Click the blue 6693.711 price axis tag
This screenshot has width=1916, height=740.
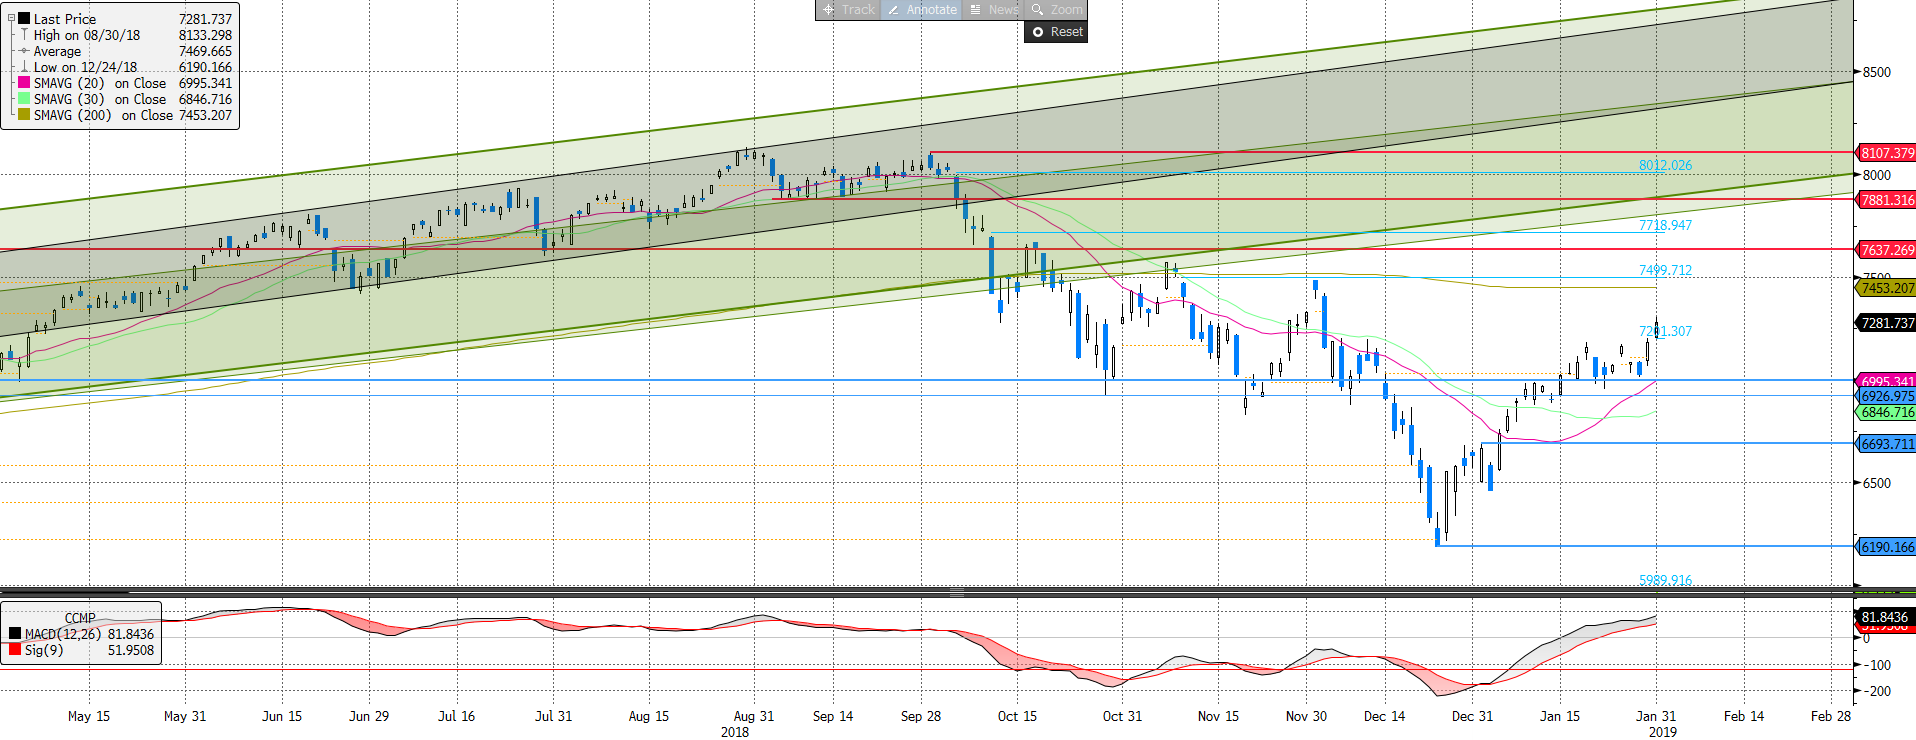tap(1887, 444)
